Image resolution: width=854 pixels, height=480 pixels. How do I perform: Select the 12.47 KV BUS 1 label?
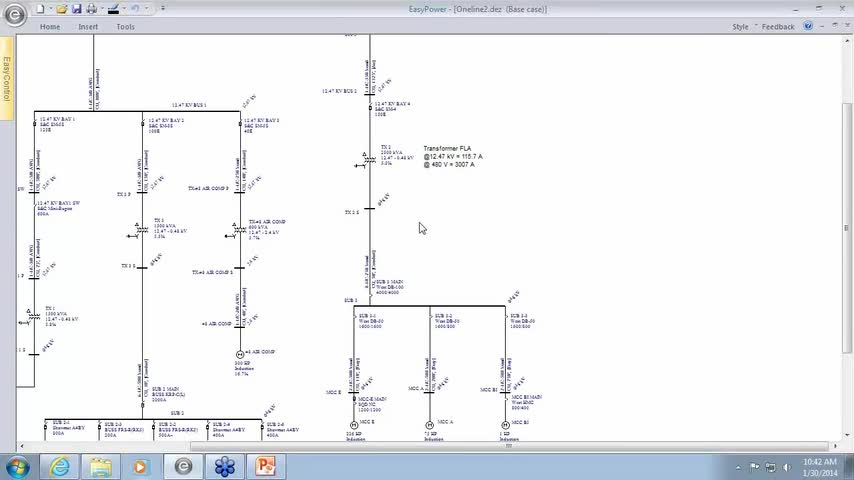click(x=188, y=105)
